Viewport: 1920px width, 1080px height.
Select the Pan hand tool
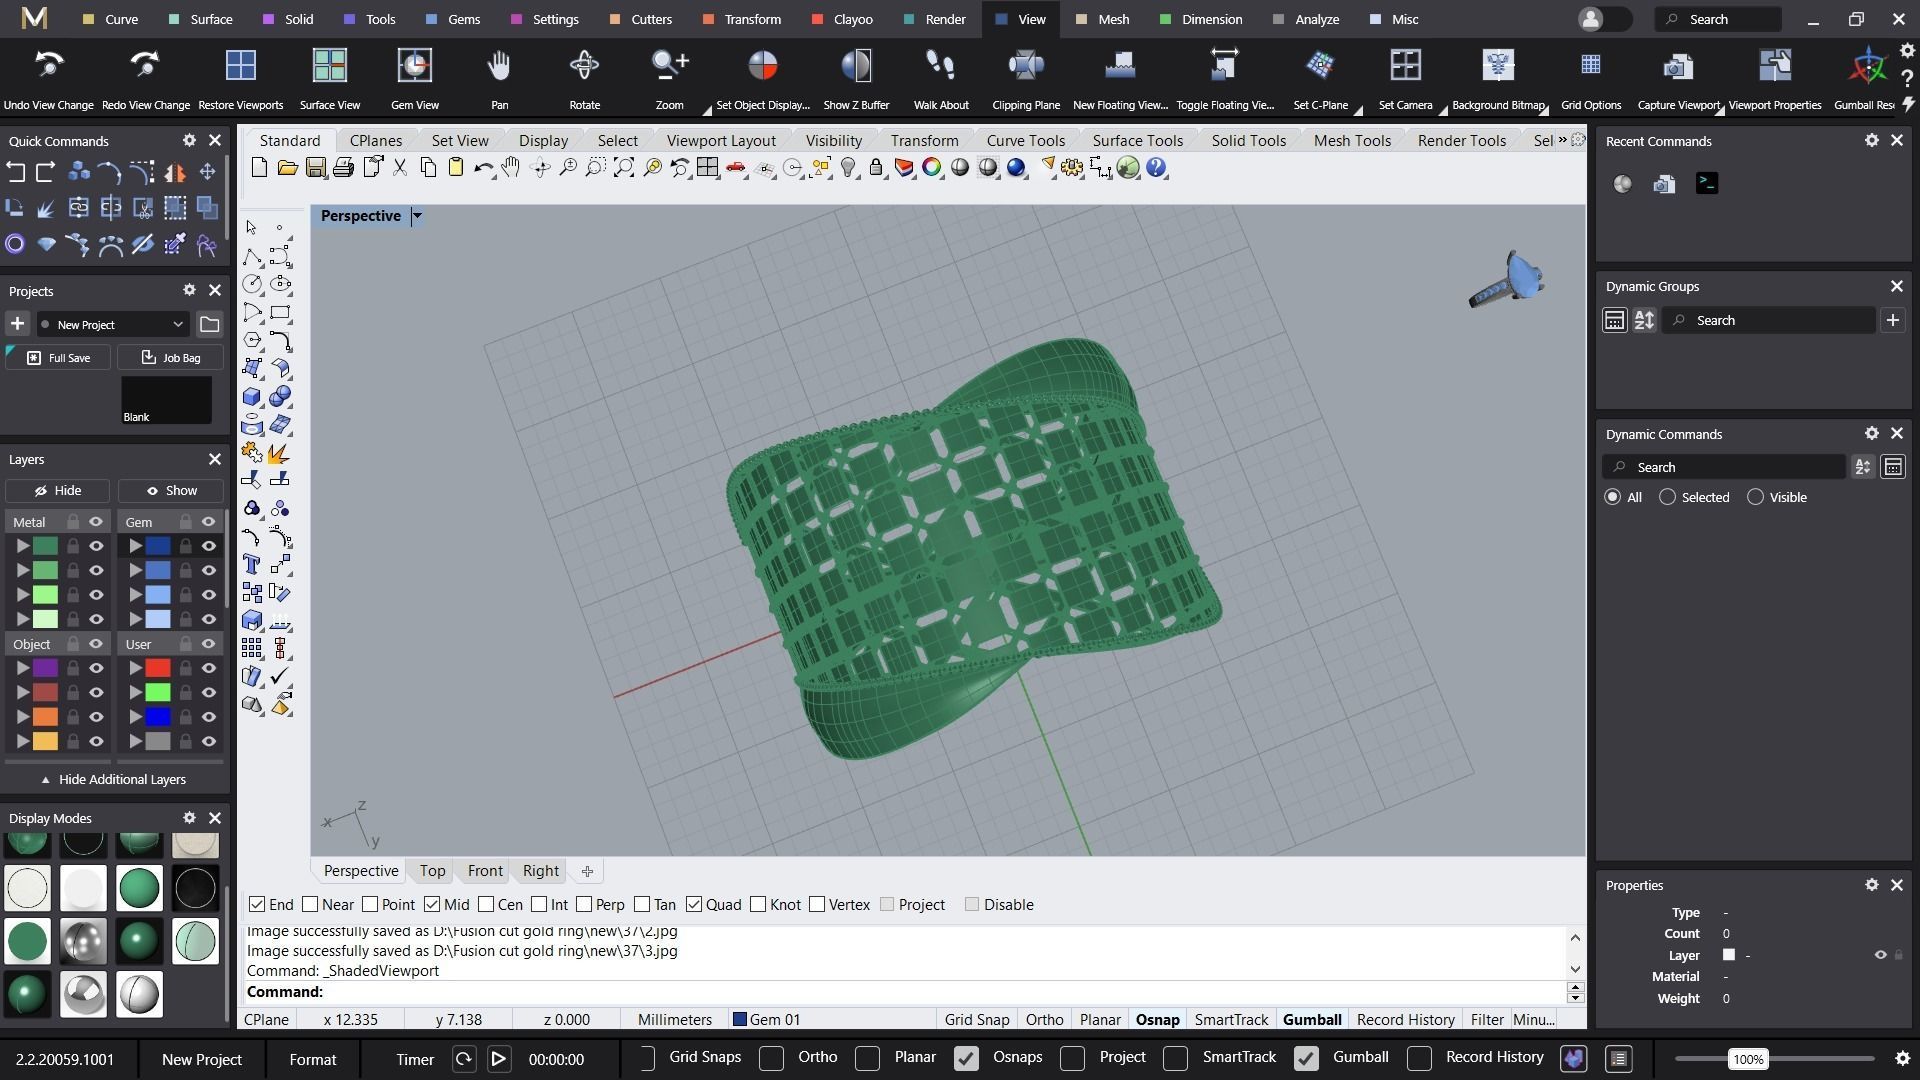(x=499, y=65)
